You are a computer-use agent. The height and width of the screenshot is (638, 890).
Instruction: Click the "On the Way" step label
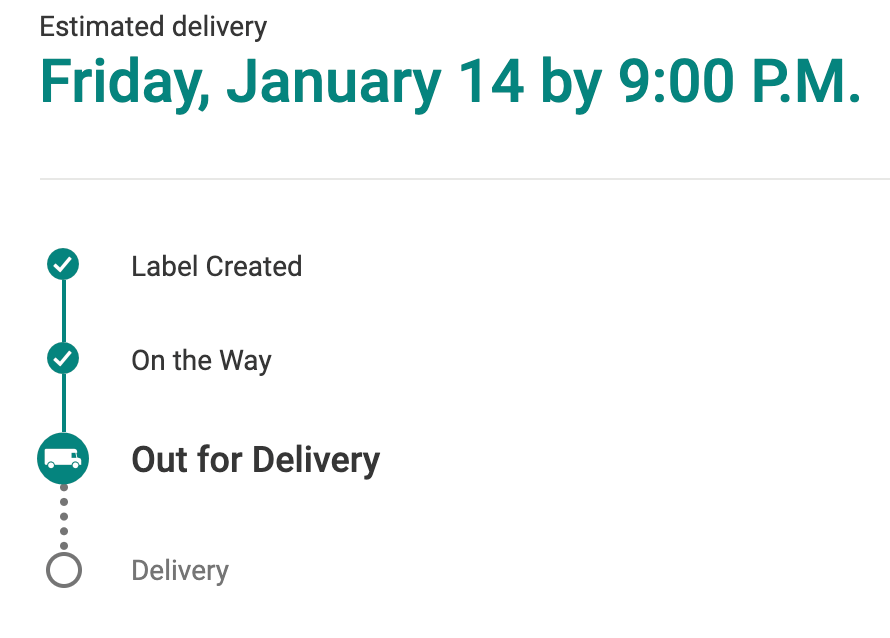[201, 360]
